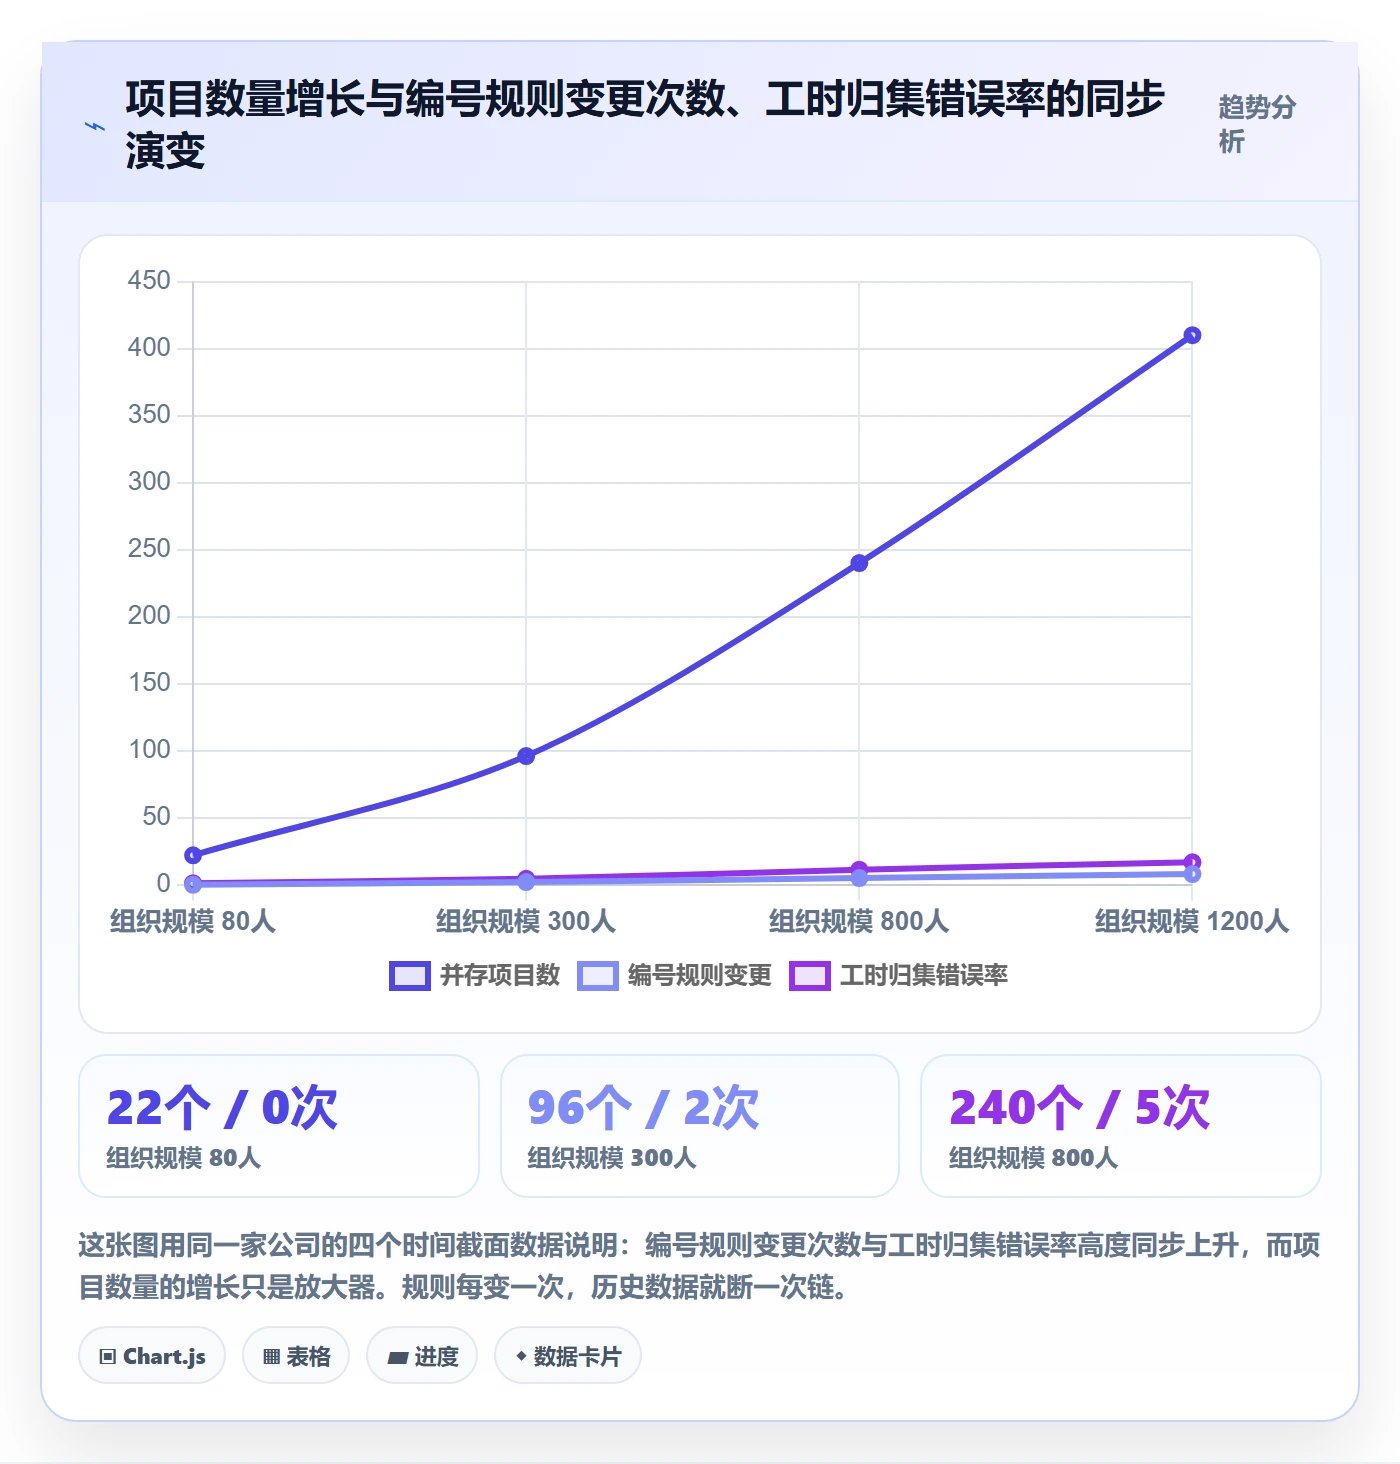Open the 240个 / 5次 stat card
The width and height of the screenshot is (1400, 1464).
pos(1121,1126)
